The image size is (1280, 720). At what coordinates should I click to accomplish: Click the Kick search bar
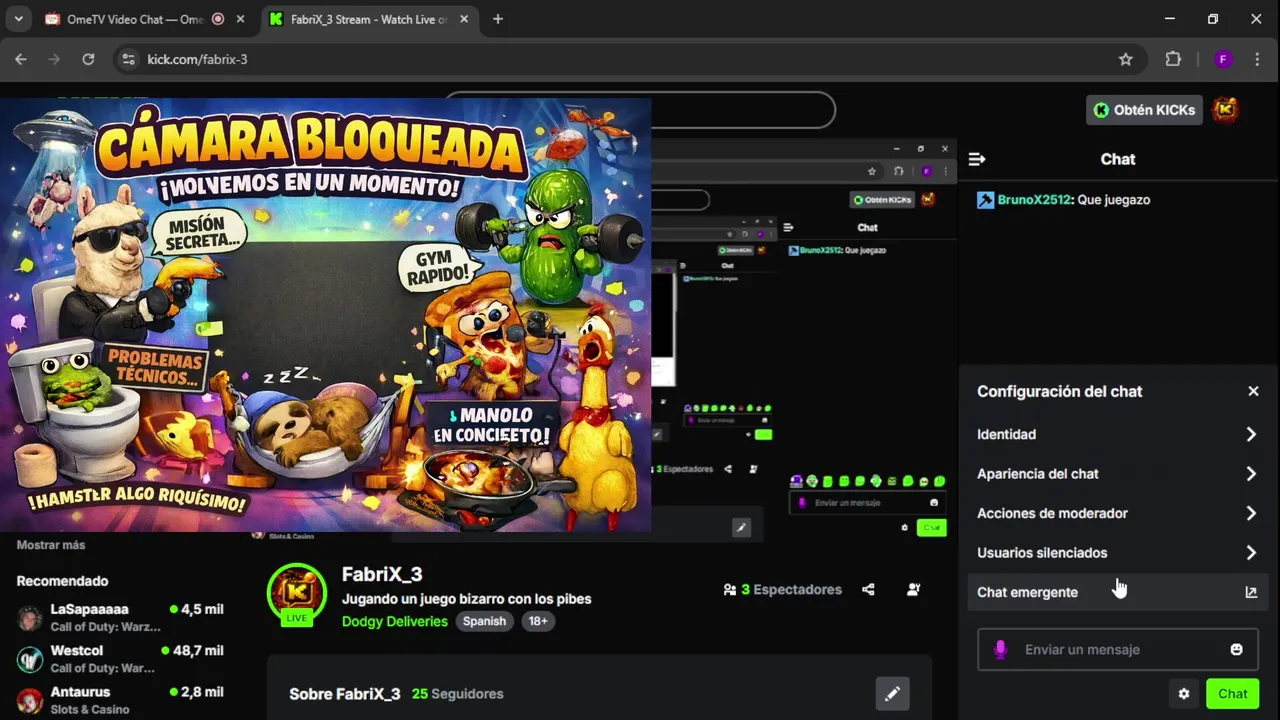point(640,110)
